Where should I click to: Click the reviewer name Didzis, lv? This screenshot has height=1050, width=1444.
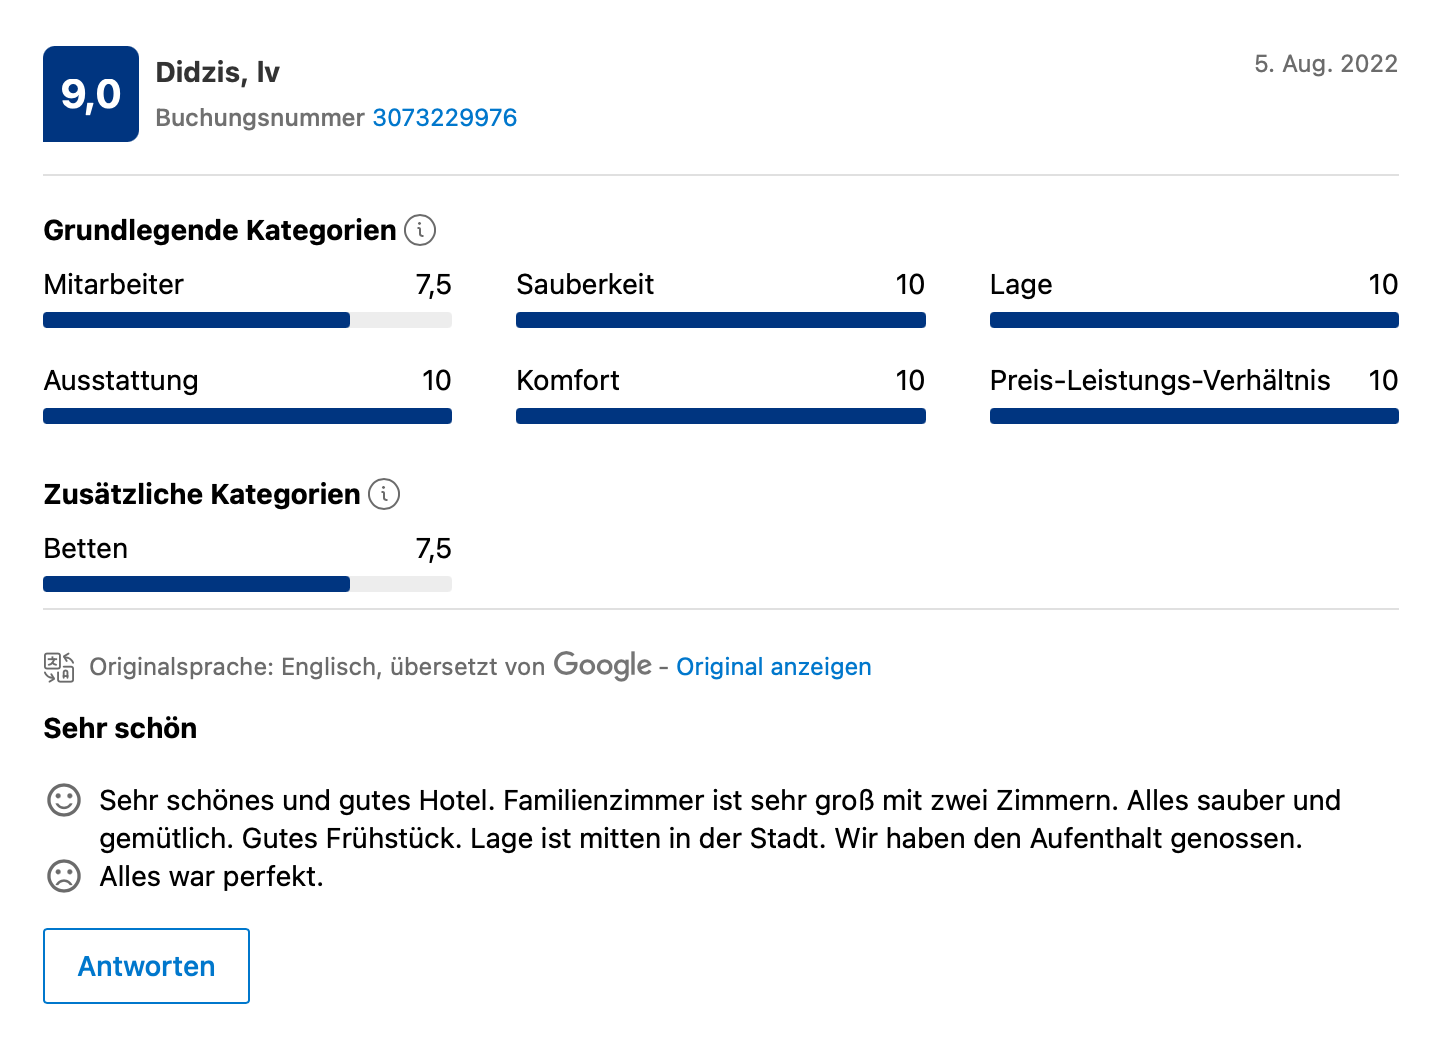coord(218,72)
